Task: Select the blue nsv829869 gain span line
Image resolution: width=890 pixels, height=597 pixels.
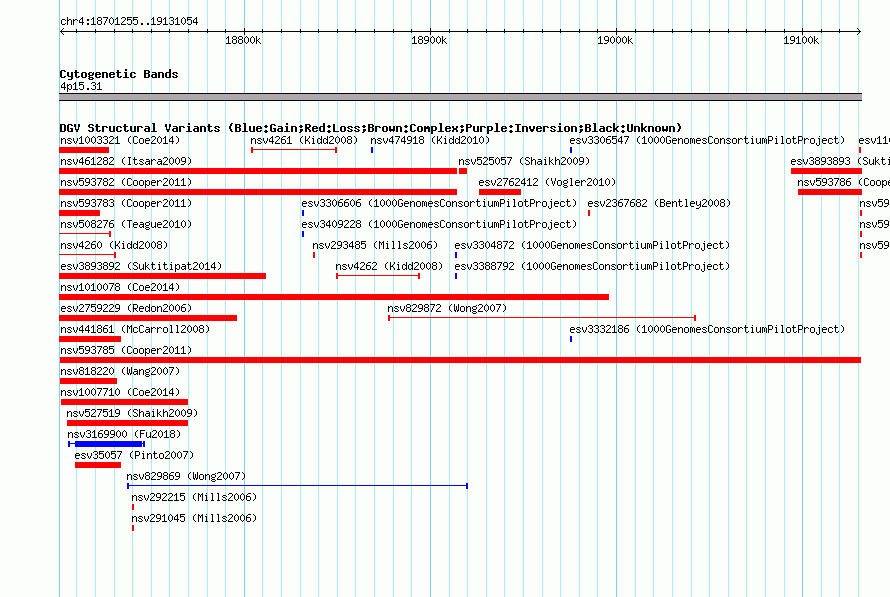Action: point(297,486)
